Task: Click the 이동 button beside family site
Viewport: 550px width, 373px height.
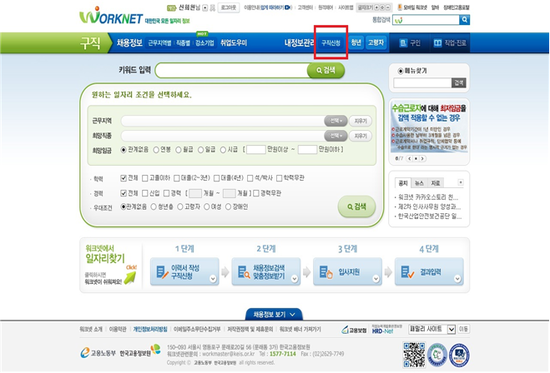Action: (463, 329)
